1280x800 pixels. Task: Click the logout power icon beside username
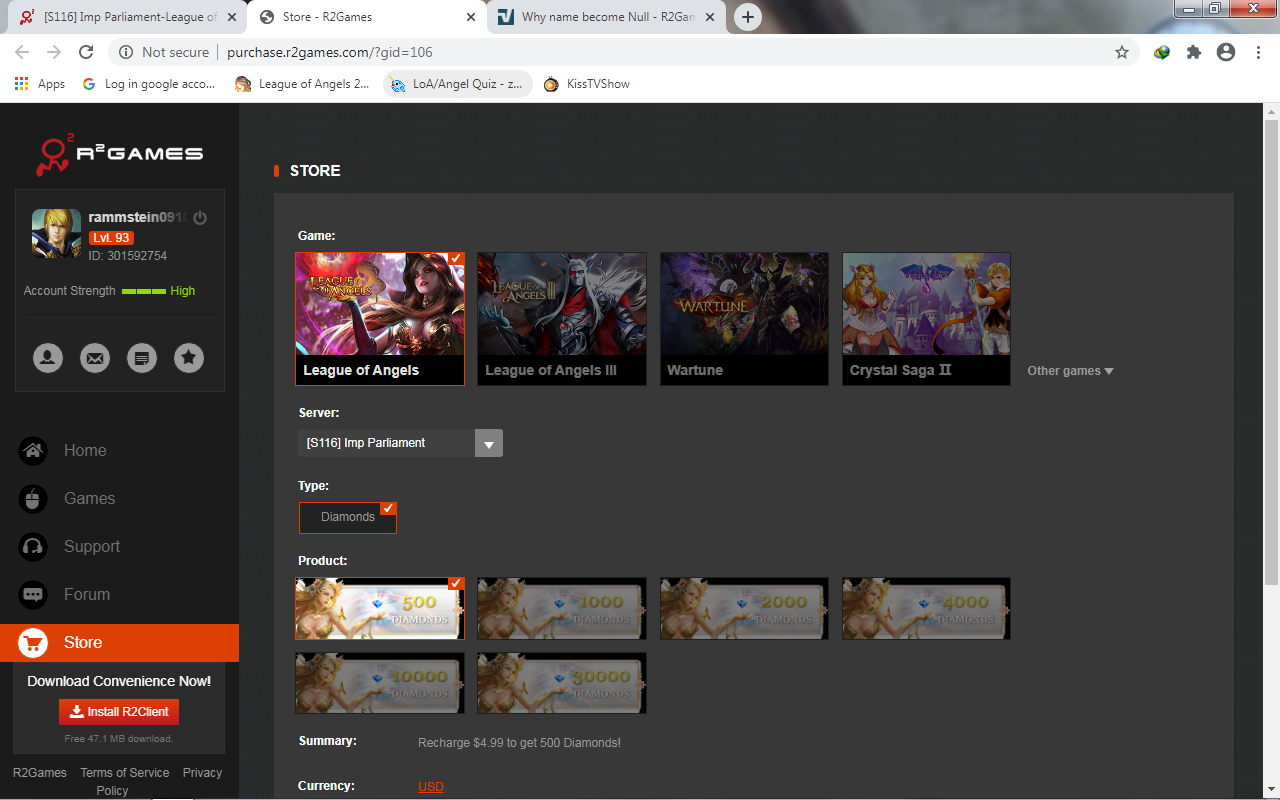point(200,218)
